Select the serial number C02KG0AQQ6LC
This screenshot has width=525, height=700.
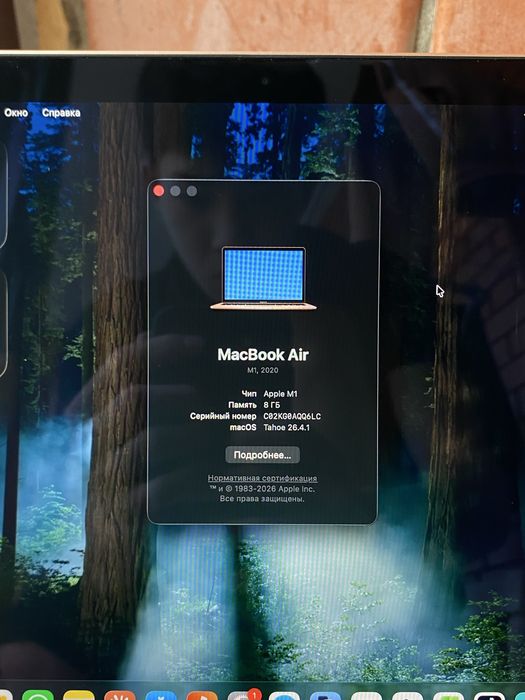(x=292, y=416)
